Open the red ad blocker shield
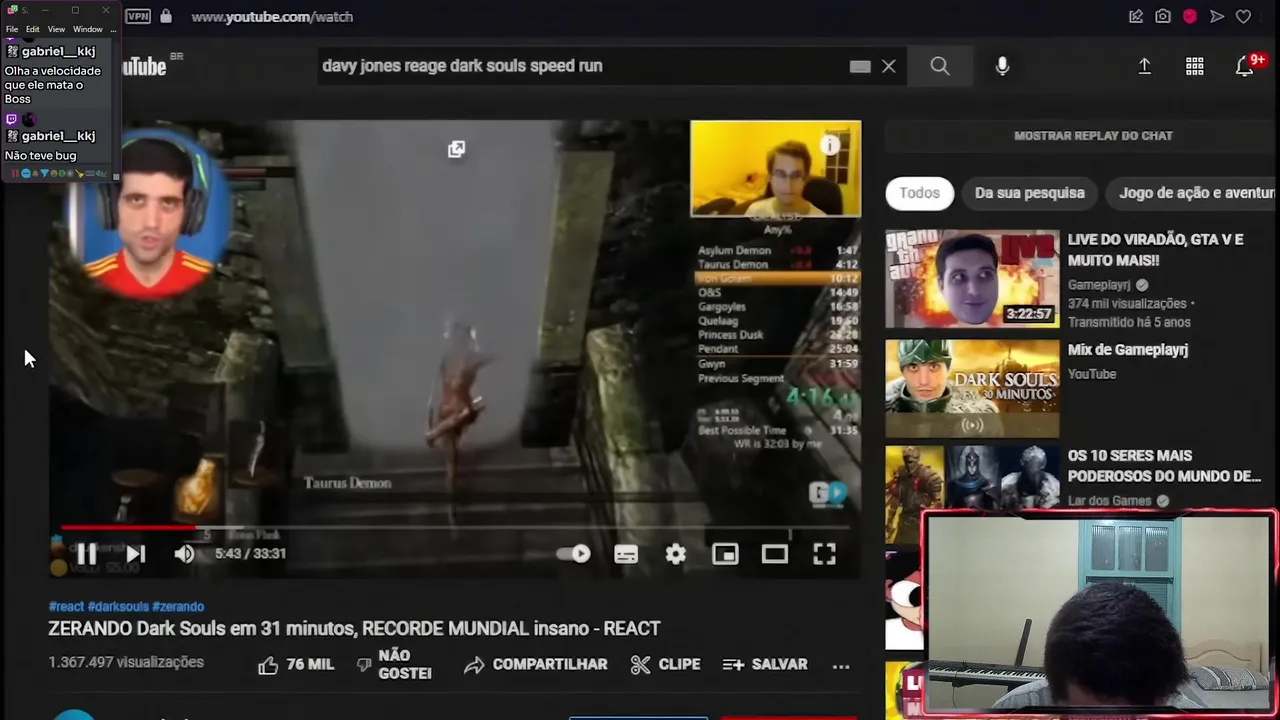Viewport: 1280px width, 720px height. tap(1190, 16)
